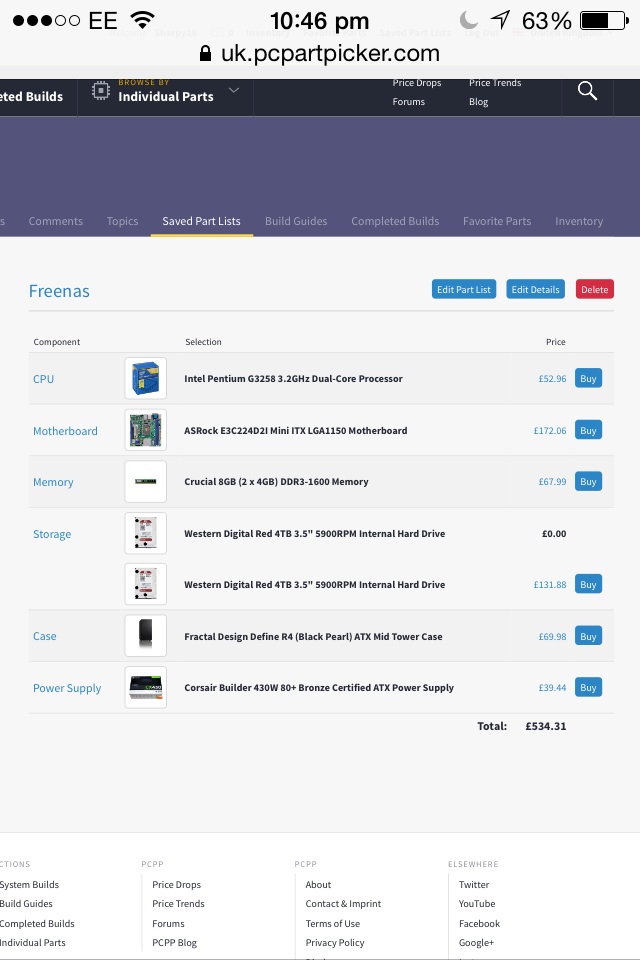Viewport: 640px width, 960px height.
Task: Expand the Browse By Individual Parts chevron
Action: 234,90
